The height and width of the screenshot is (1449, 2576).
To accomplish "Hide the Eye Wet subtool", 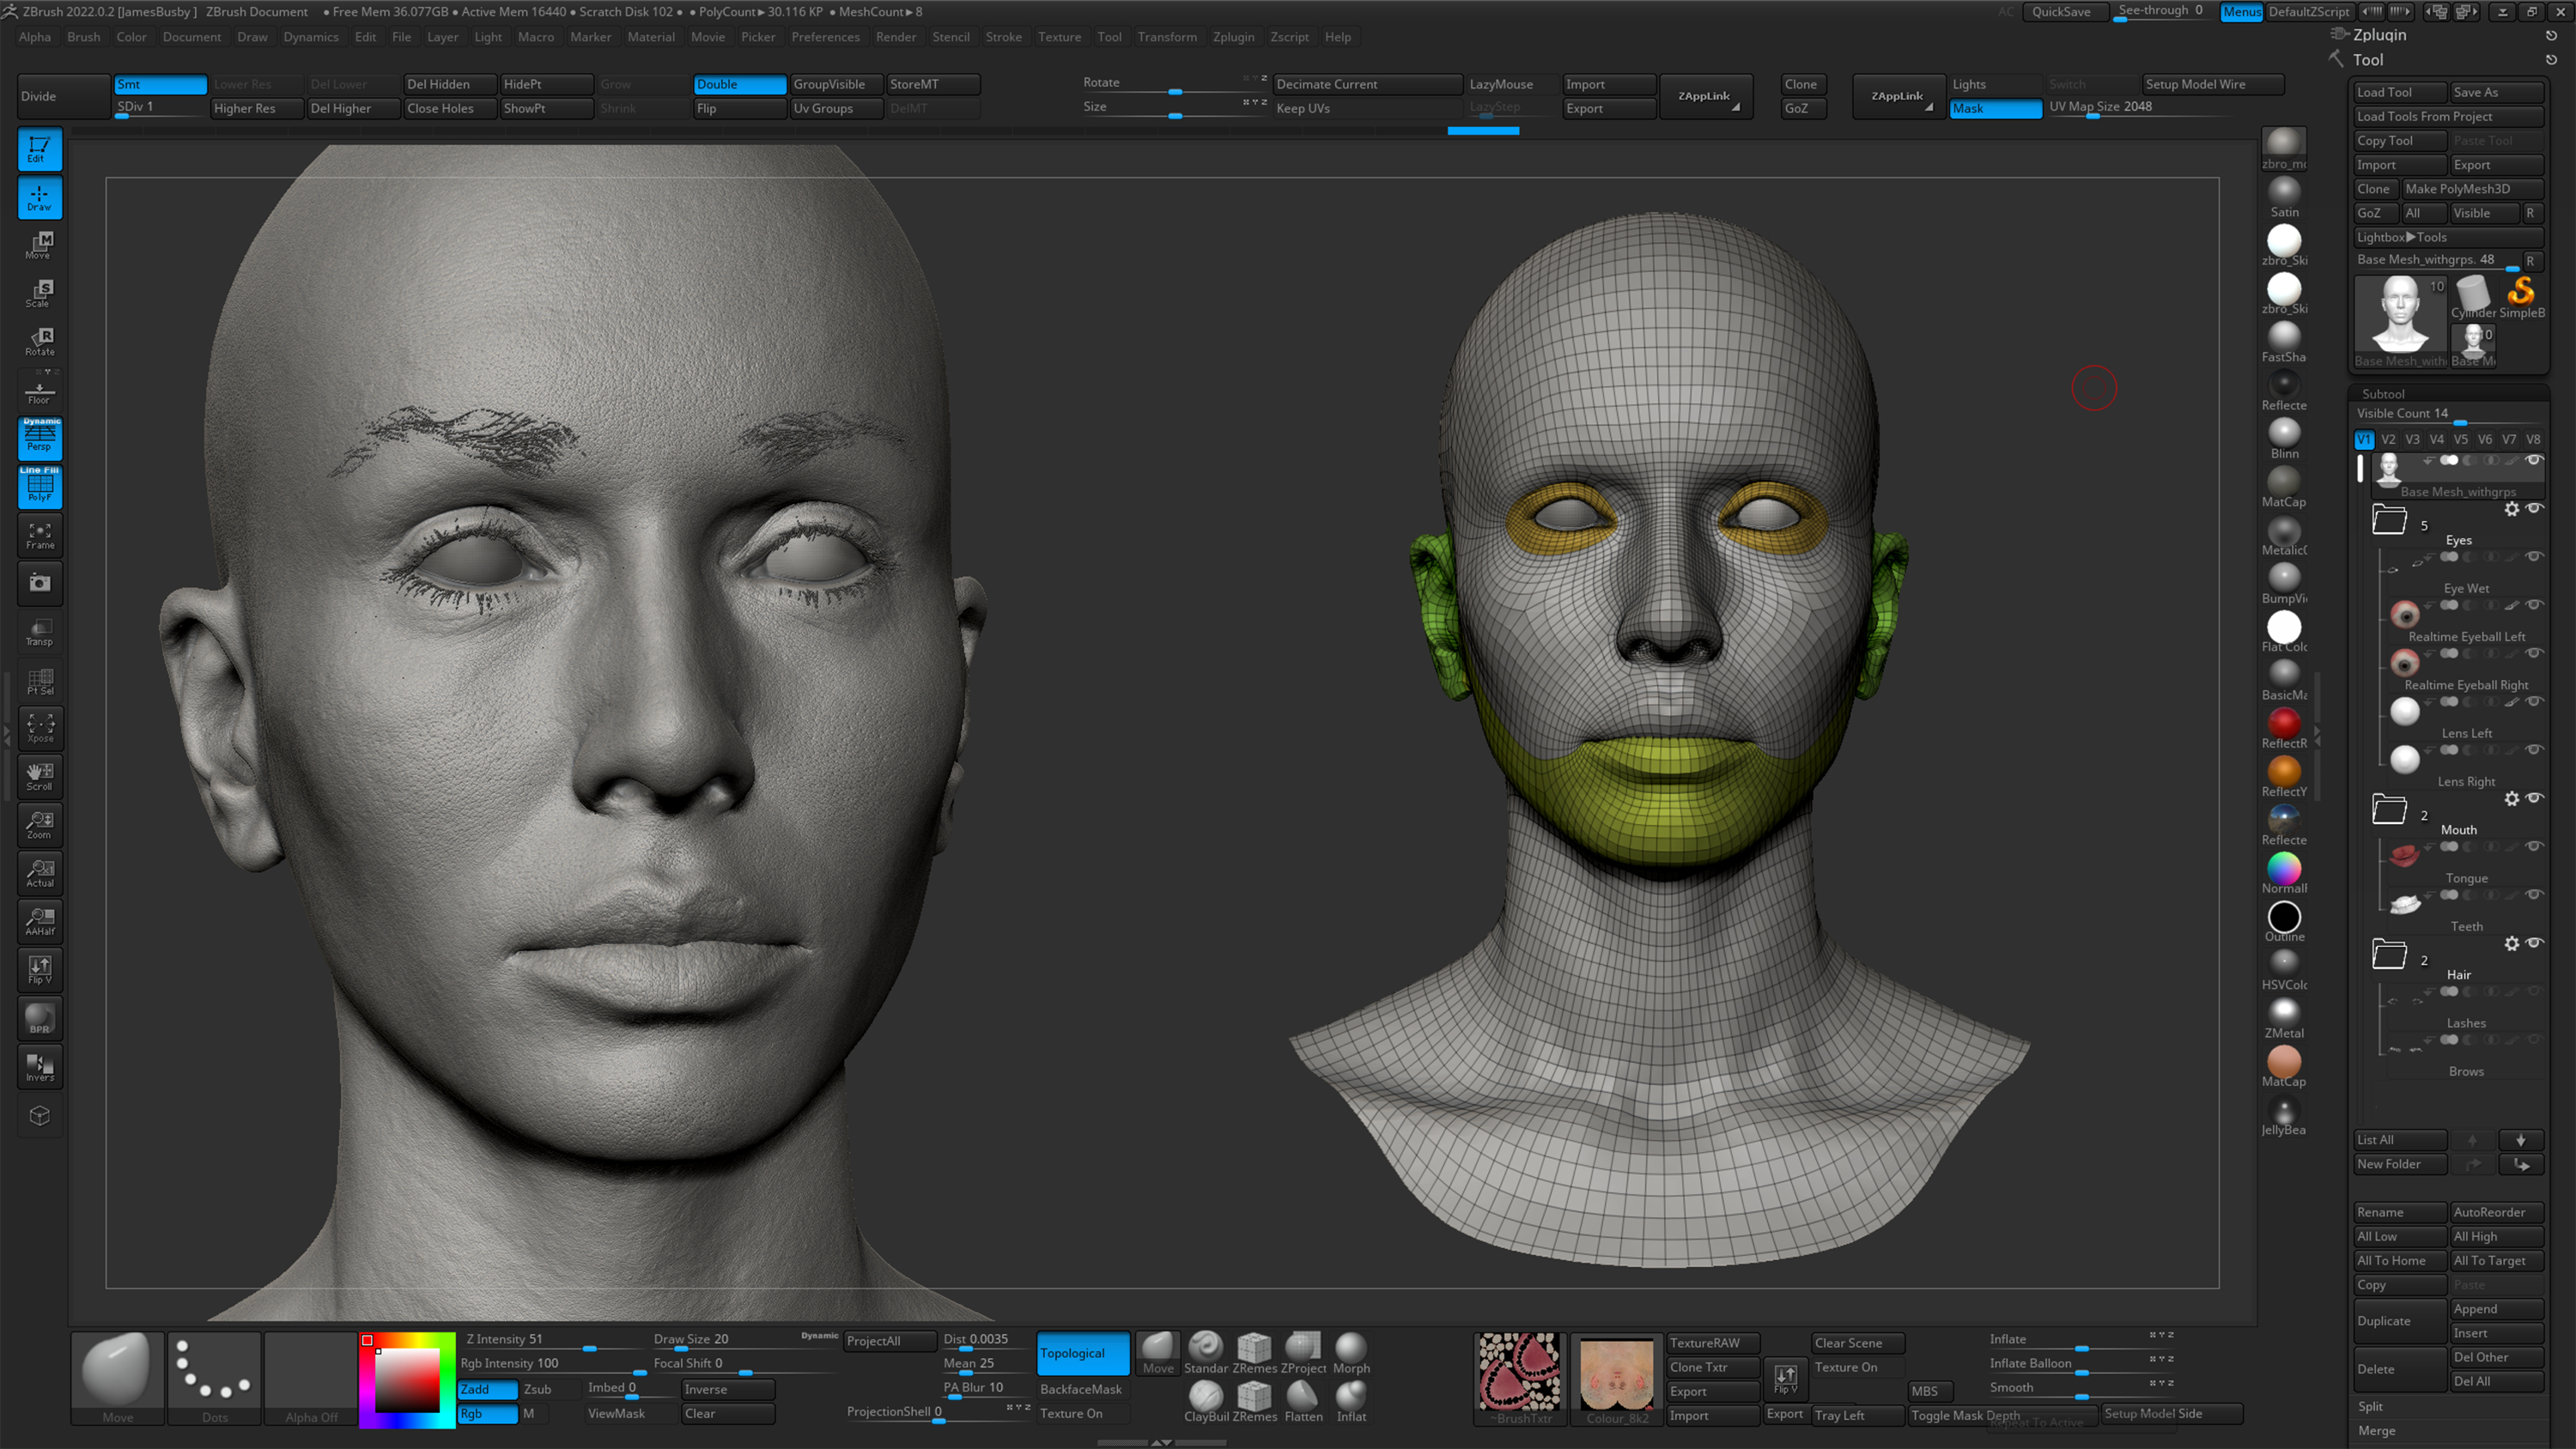I will pyautogui.click(x=2533, y=557).
